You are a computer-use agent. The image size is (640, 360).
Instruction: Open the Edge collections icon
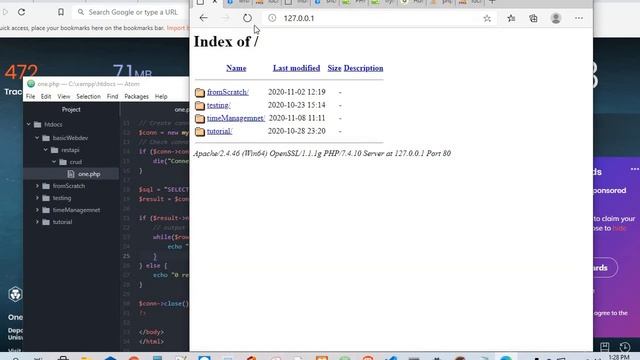[x=533, y=18]
